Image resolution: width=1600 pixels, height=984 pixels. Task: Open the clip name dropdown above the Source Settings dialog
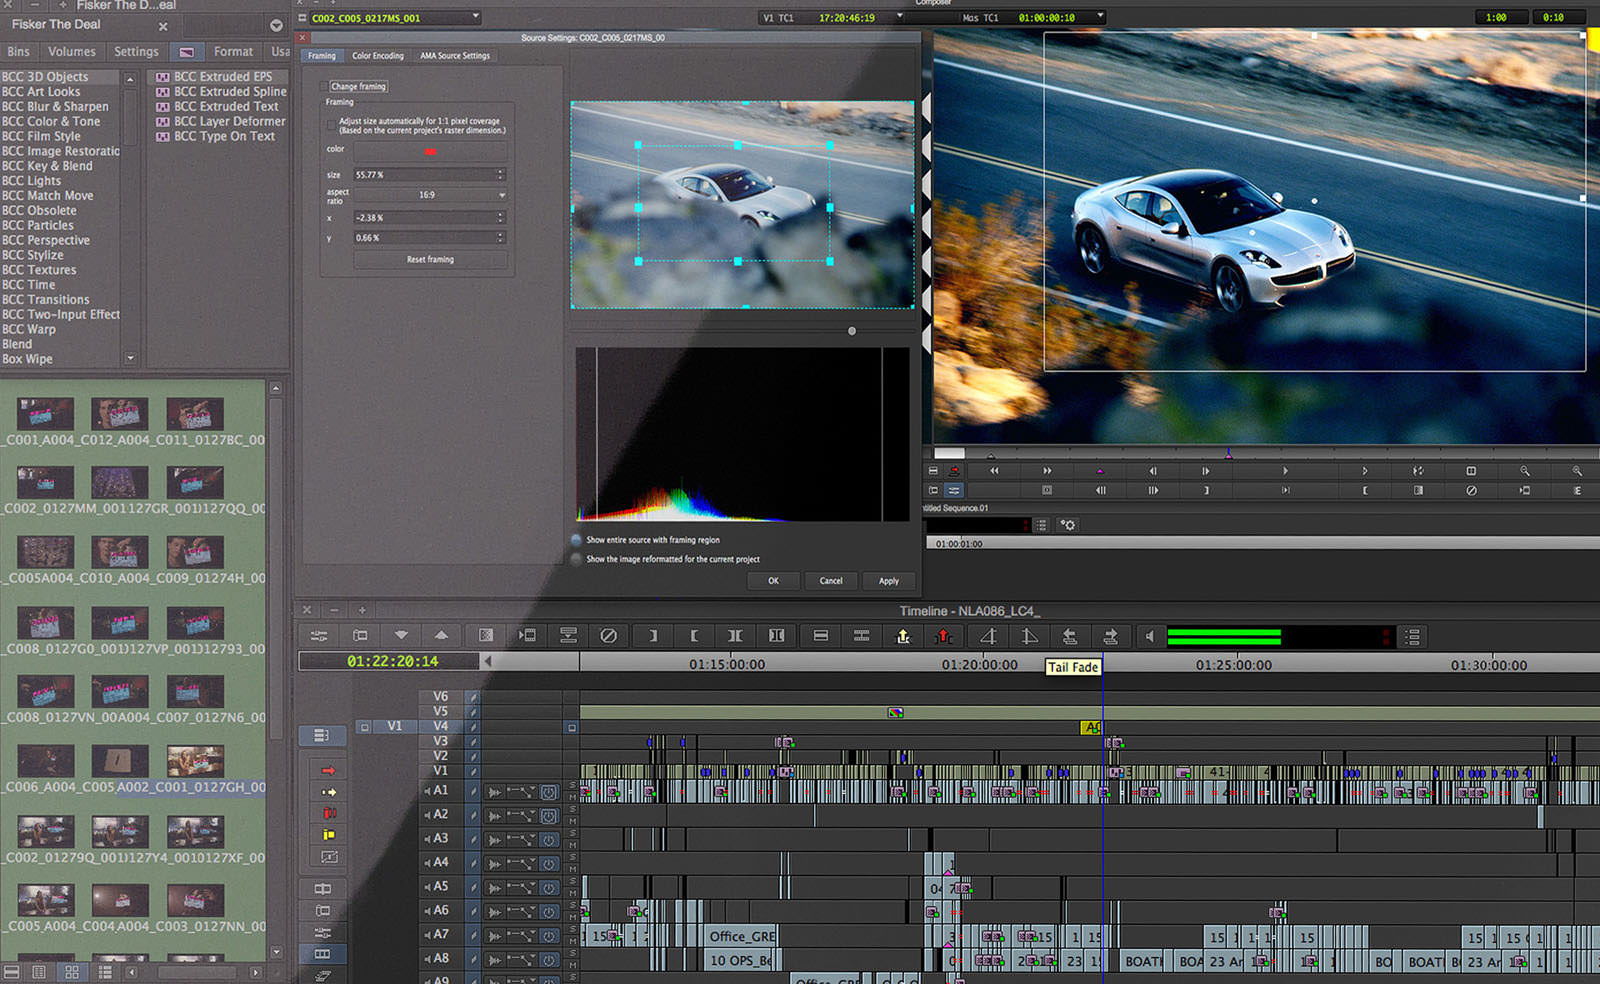click(x=476, y=17)
